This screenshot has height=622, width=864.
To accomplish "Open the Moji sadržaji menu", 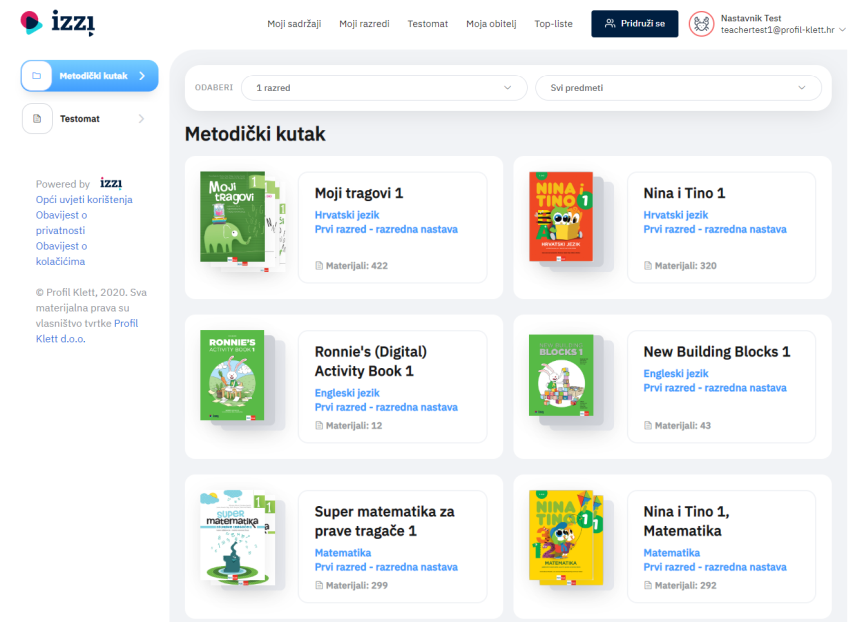I will (x=294, y=24).
